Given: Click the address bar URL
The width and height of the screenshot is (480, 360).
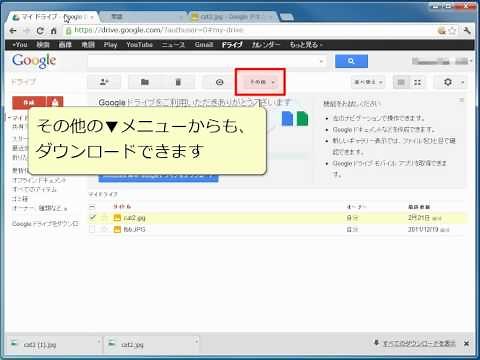Looking at the screenshot, I should pos(159,30).
